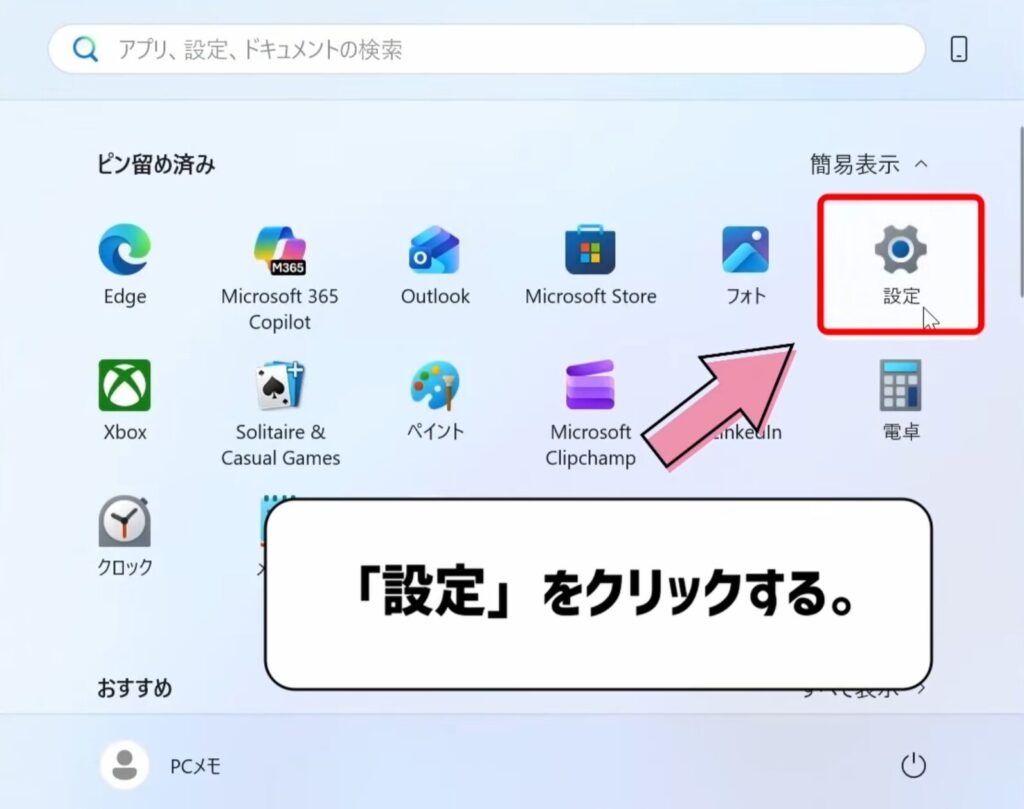Open the Microsoft Edge browser
Screen dimensions: 1024x809
coord(122,252)
